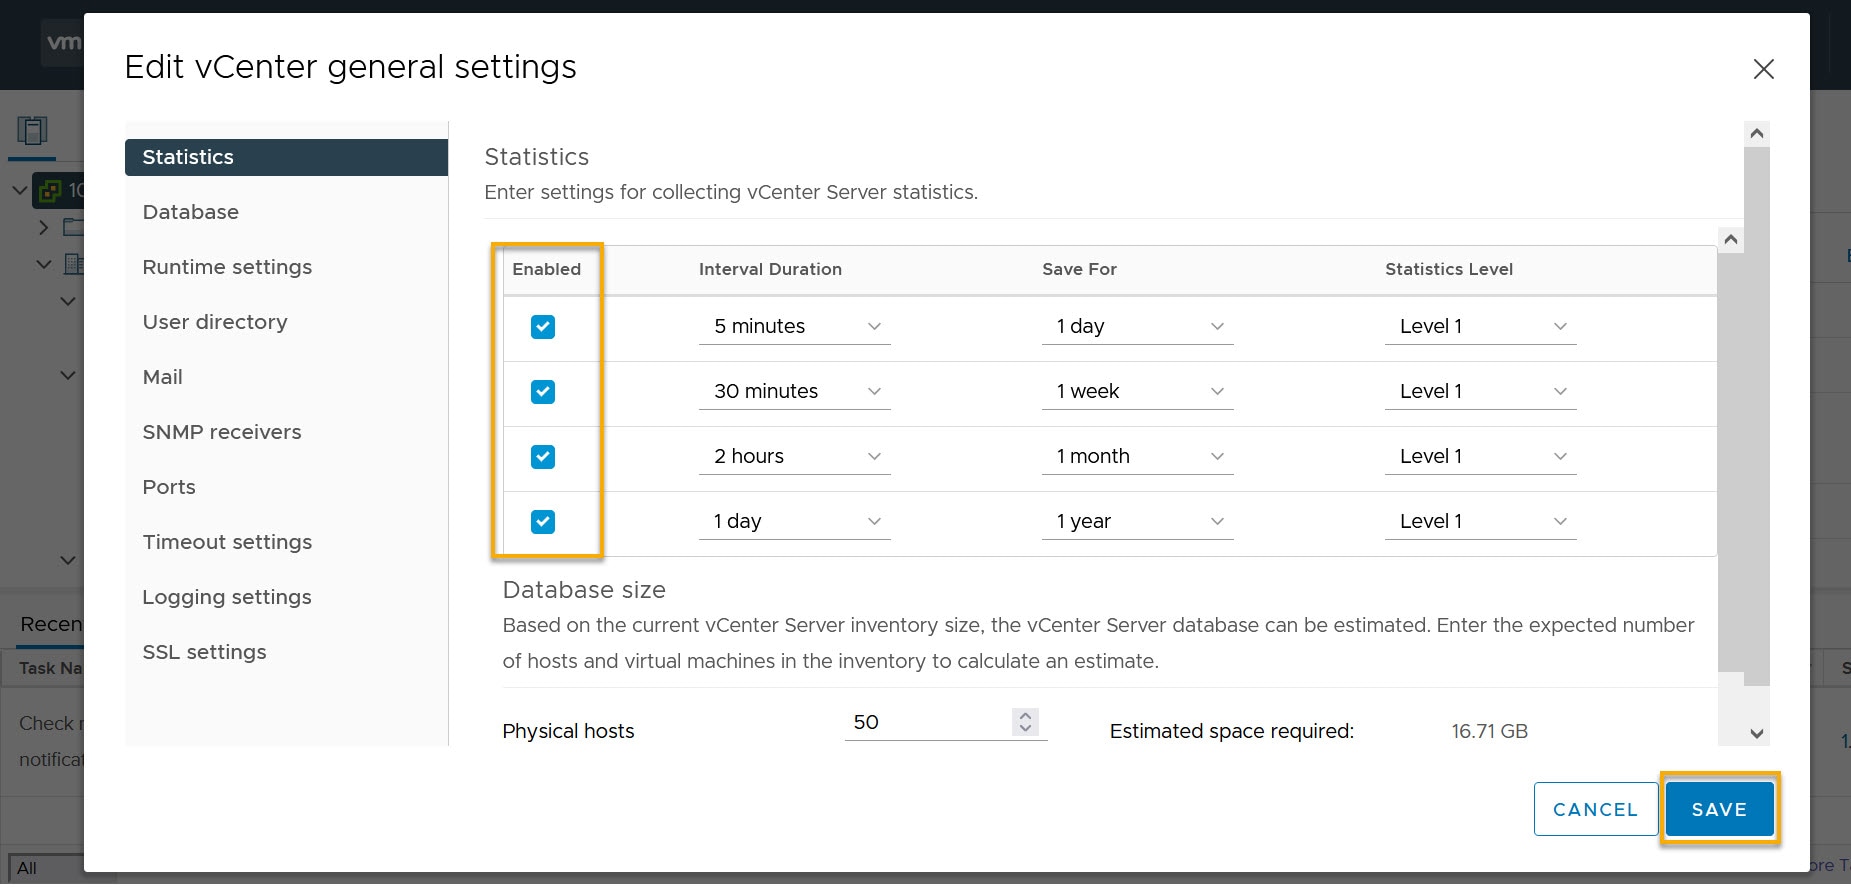This screenshot has width=1851, height=892.
Task: Open the Save For 1 year dropdown
Action: (1137, 522)
